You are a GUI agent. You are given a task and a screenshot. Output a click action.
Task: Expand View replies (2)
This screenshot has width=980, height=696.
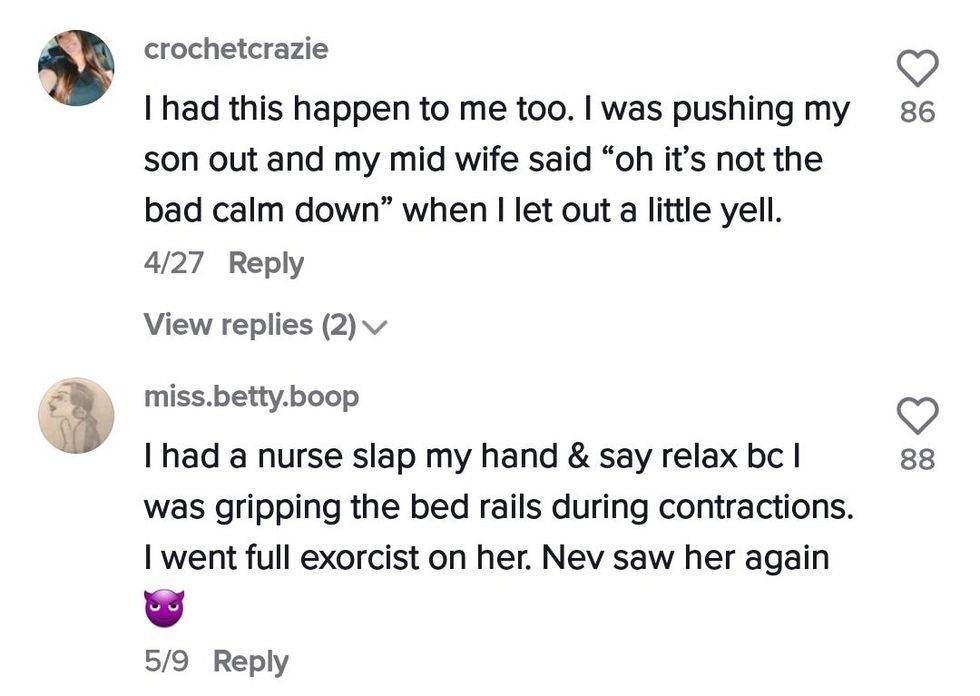(x=250, y=325)
